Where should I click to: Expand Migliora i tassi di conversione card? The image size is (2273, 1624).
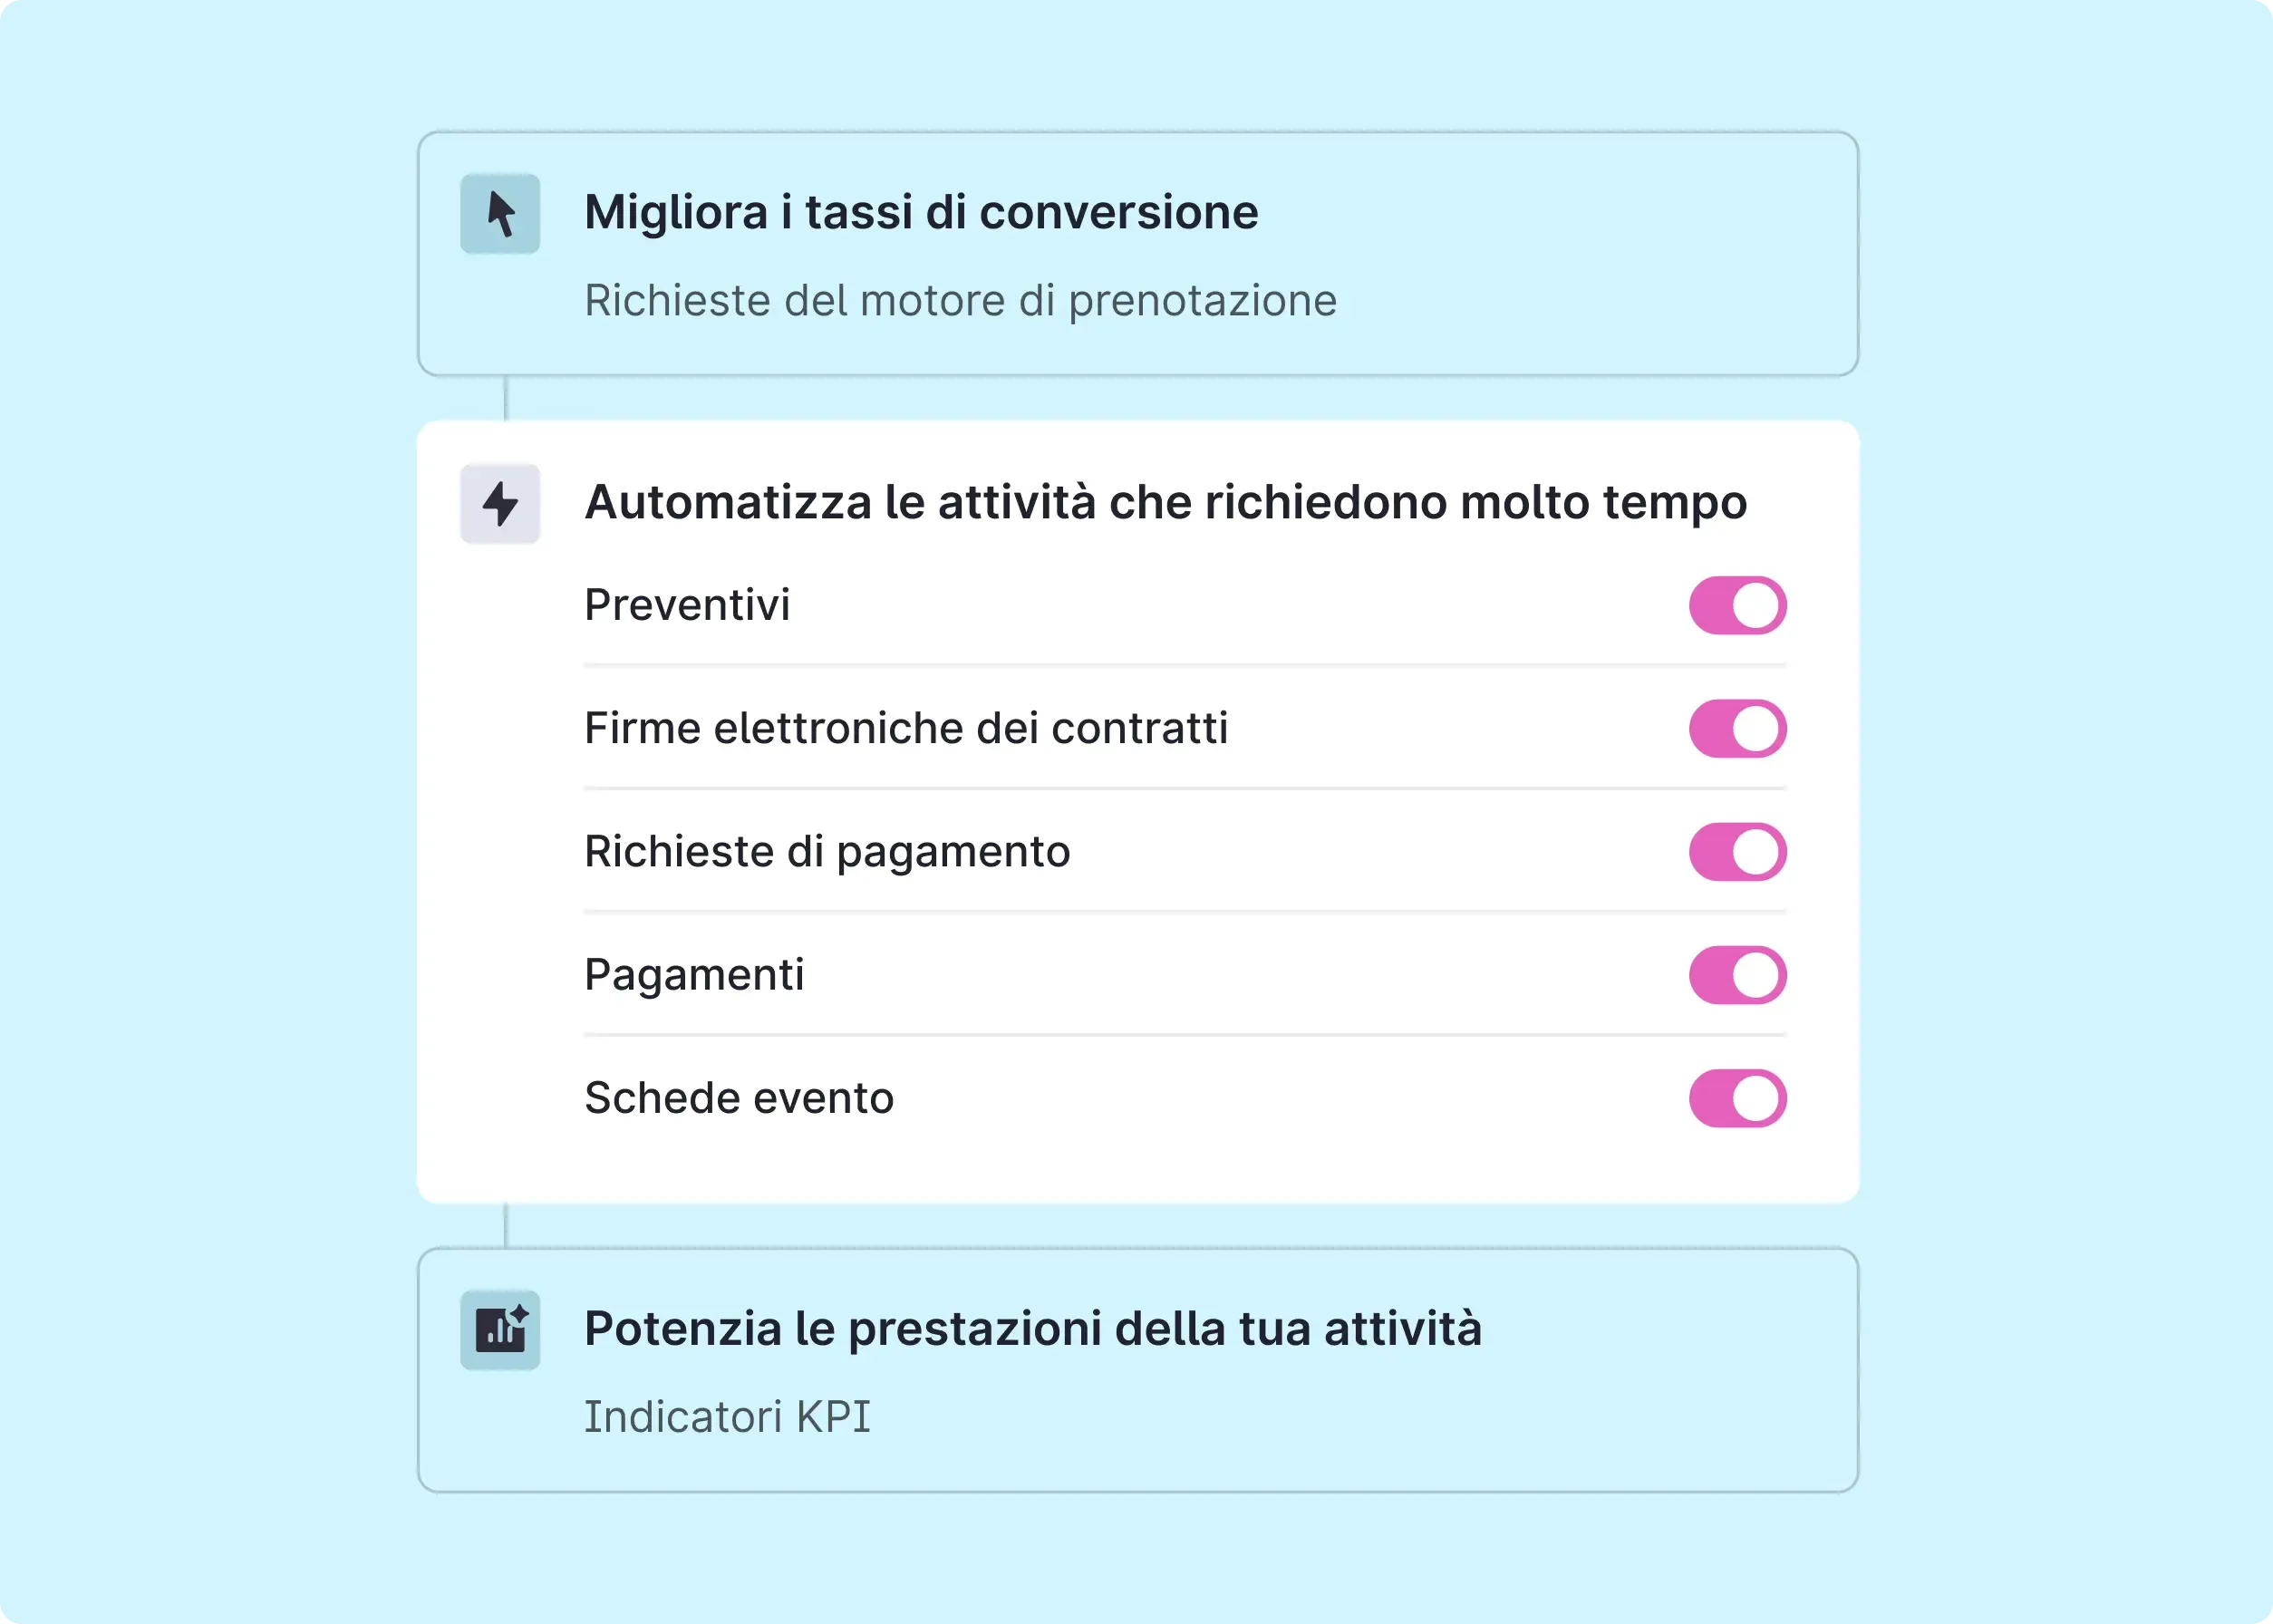pyautogui.click(x=1138, y=254)
